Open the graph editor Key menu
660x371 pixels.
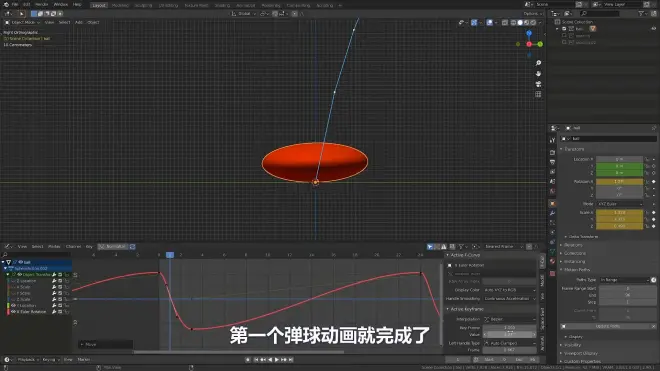[x=89, y=247]
